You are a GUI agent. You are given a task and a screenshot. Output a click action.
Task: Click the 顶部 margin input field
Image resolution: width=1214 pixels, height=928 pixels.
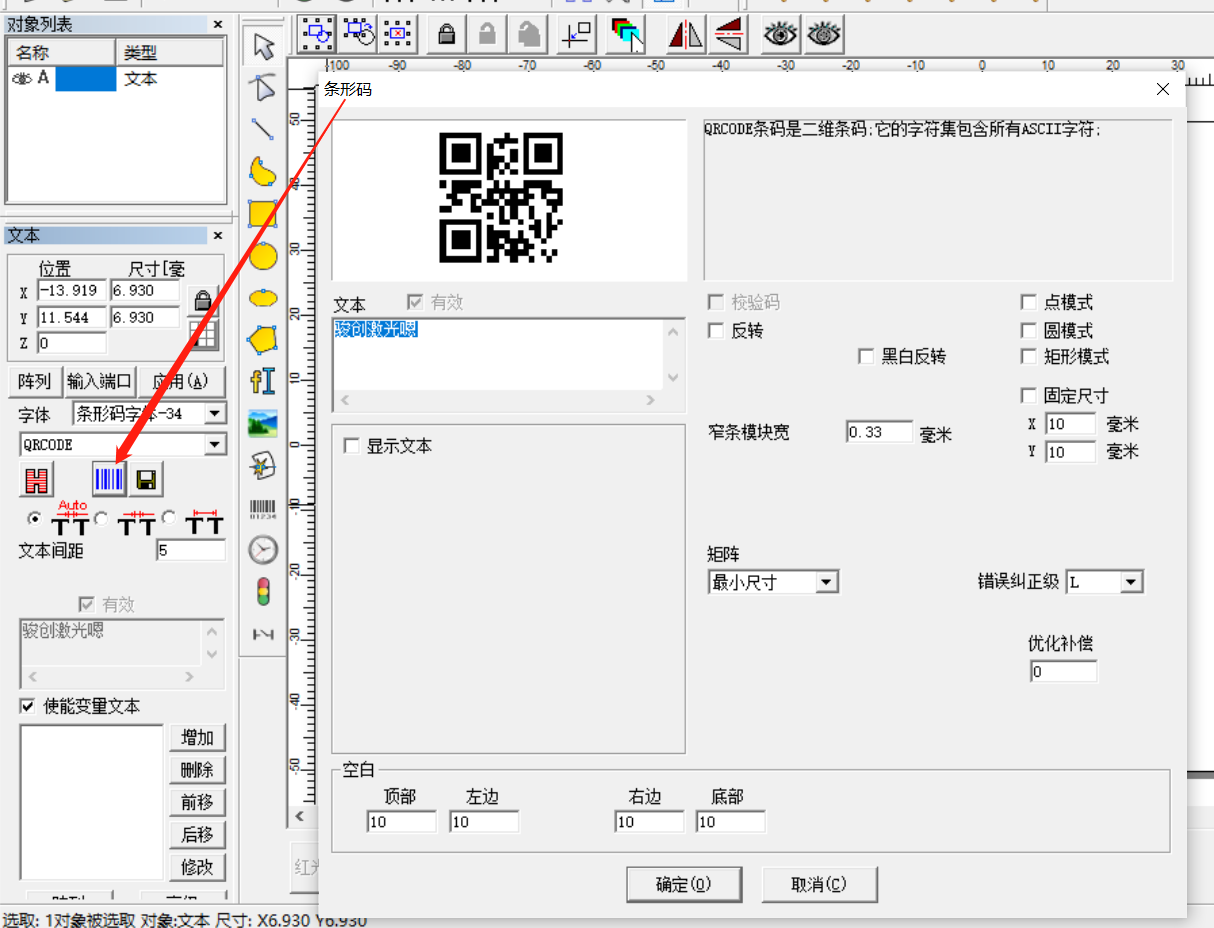[x=402, y=822]
